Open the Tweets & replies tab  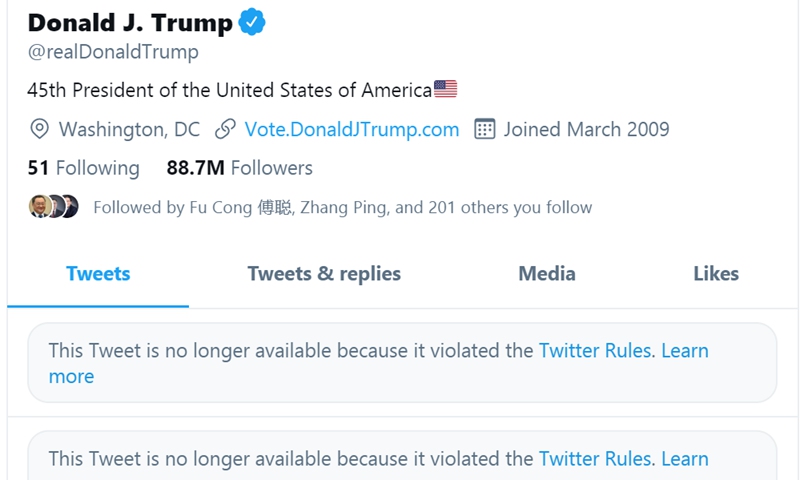pyautogui.click(x=324, y=273)
